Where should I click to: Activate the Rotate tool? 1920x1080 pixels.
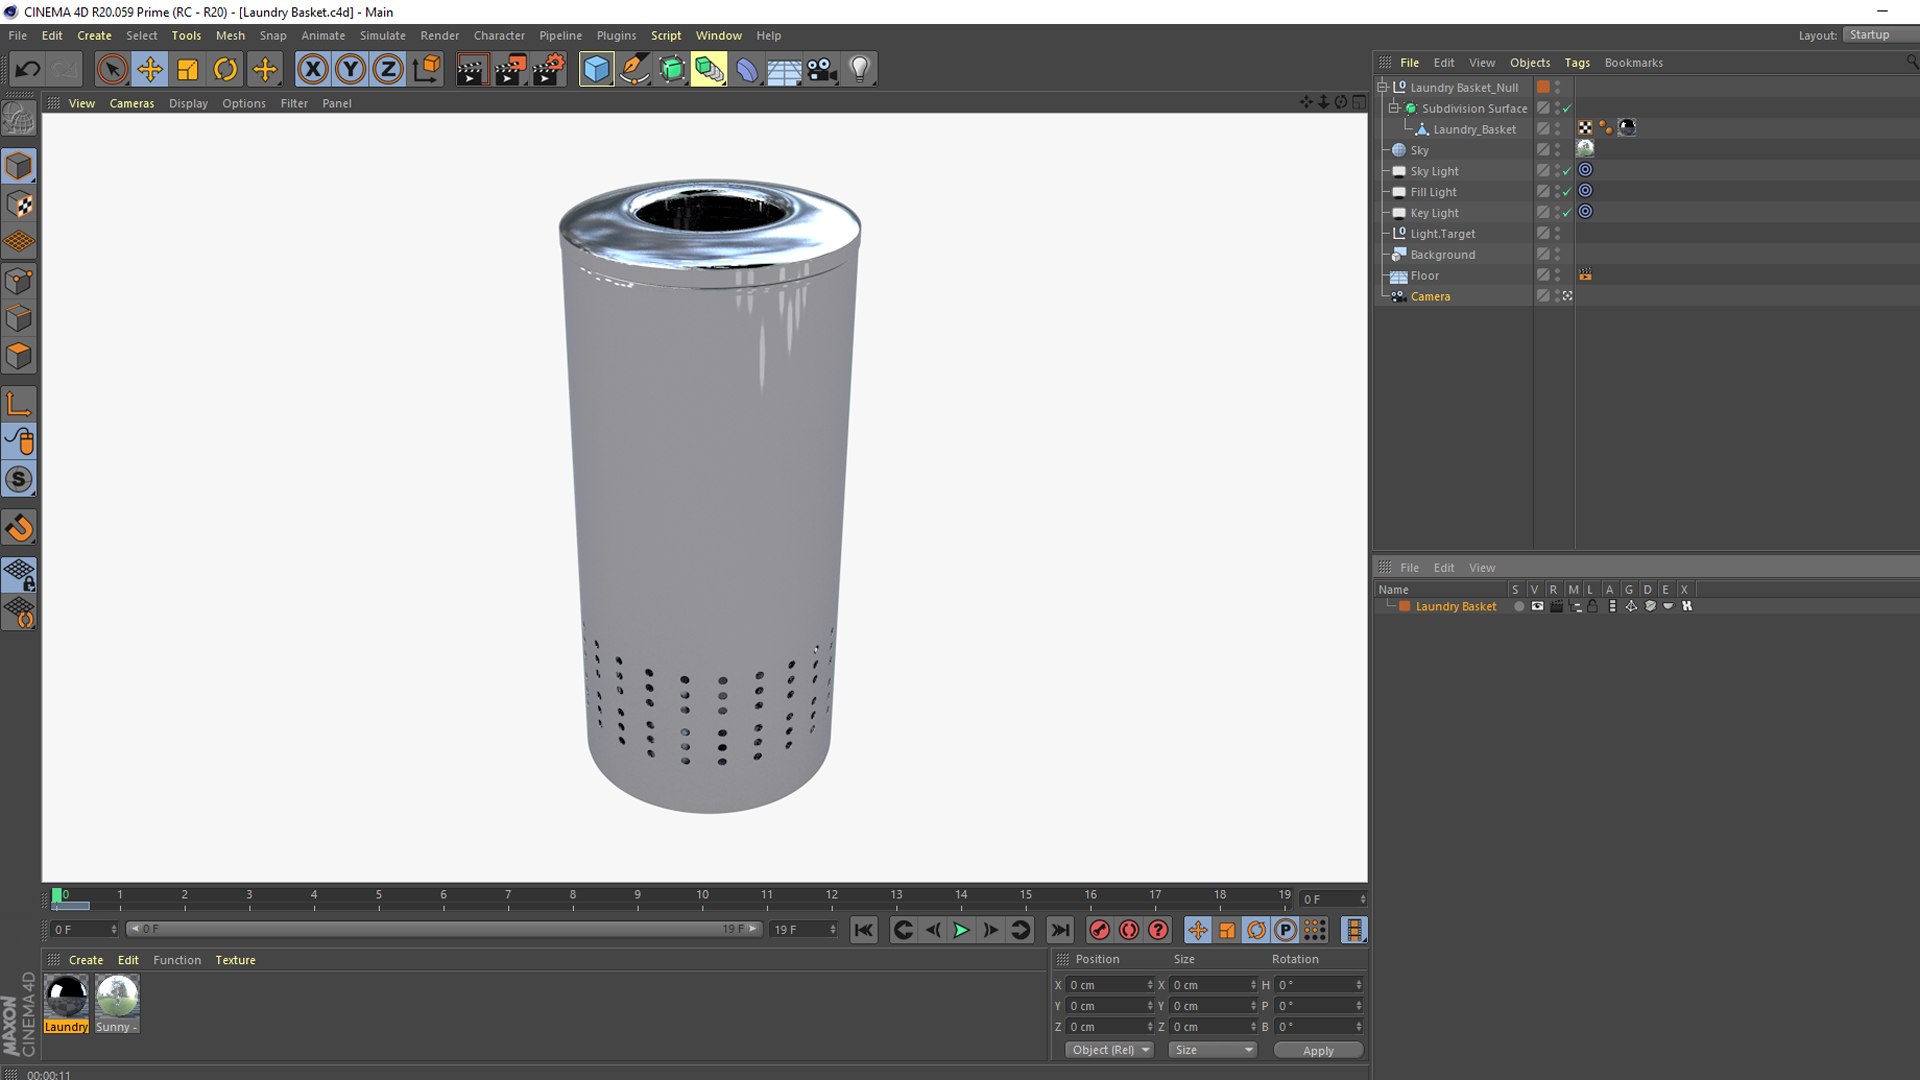click(x=226, y=69)
